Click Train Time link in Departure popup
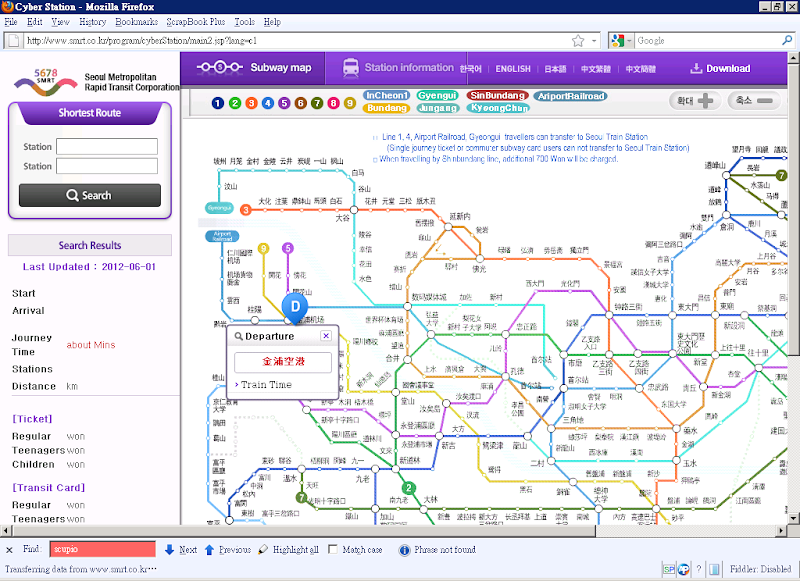The height and width of the screenshot is (581, 800). tap(266, 385)
